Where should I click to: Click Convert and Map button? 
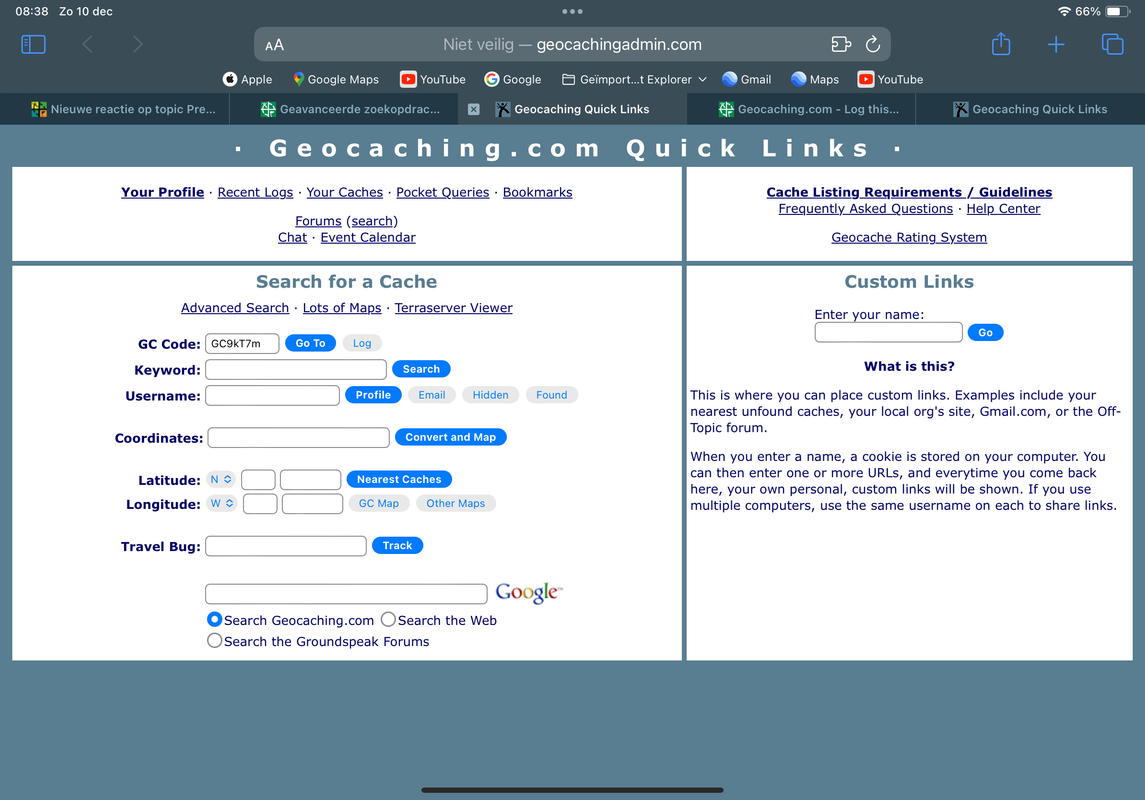[x=451, y=437]
